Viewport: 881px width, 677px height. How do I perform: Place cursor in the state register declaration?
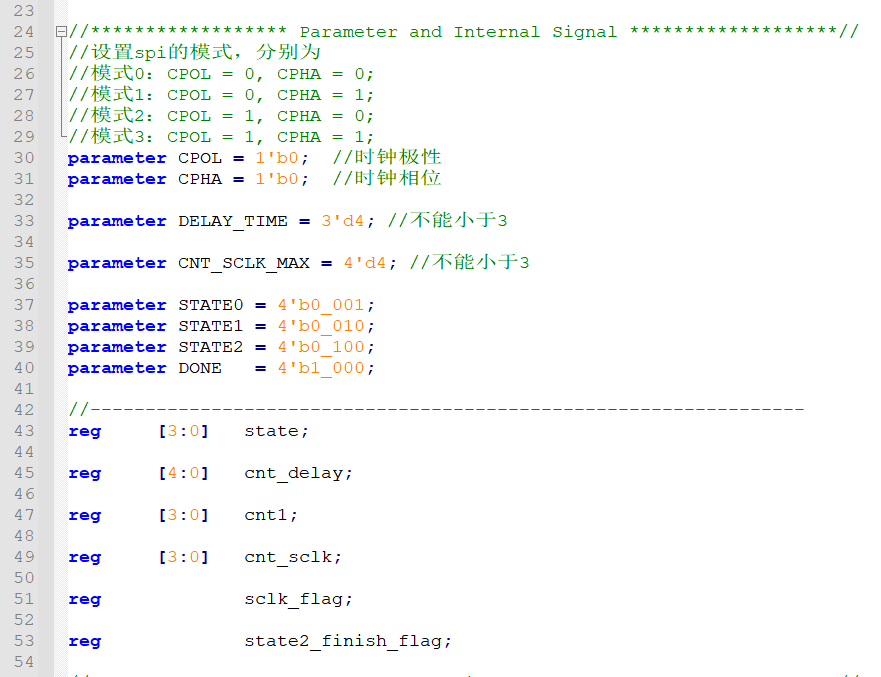click(270, 430)
